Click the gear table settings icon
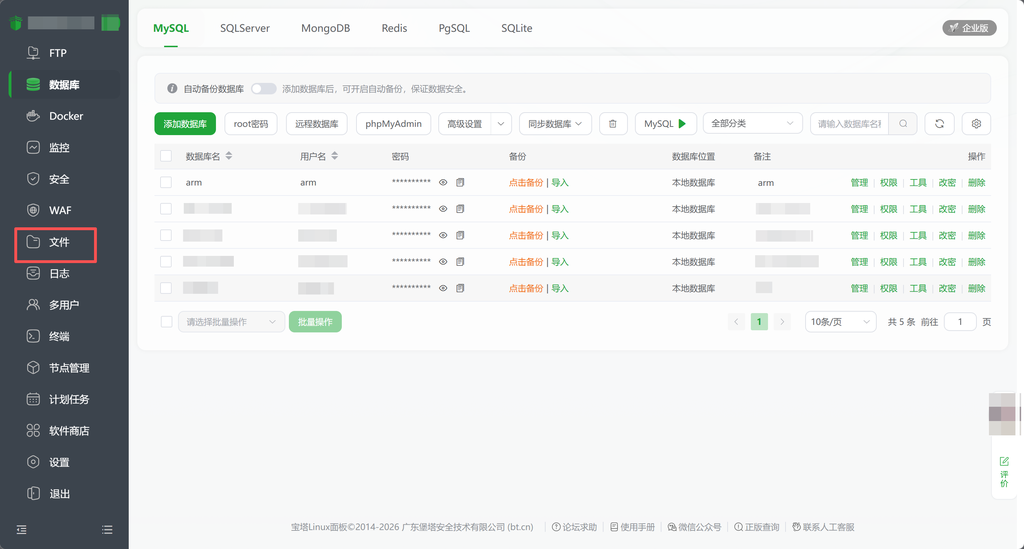Viewport: 1024px width, 549px height. coord(976,123)
